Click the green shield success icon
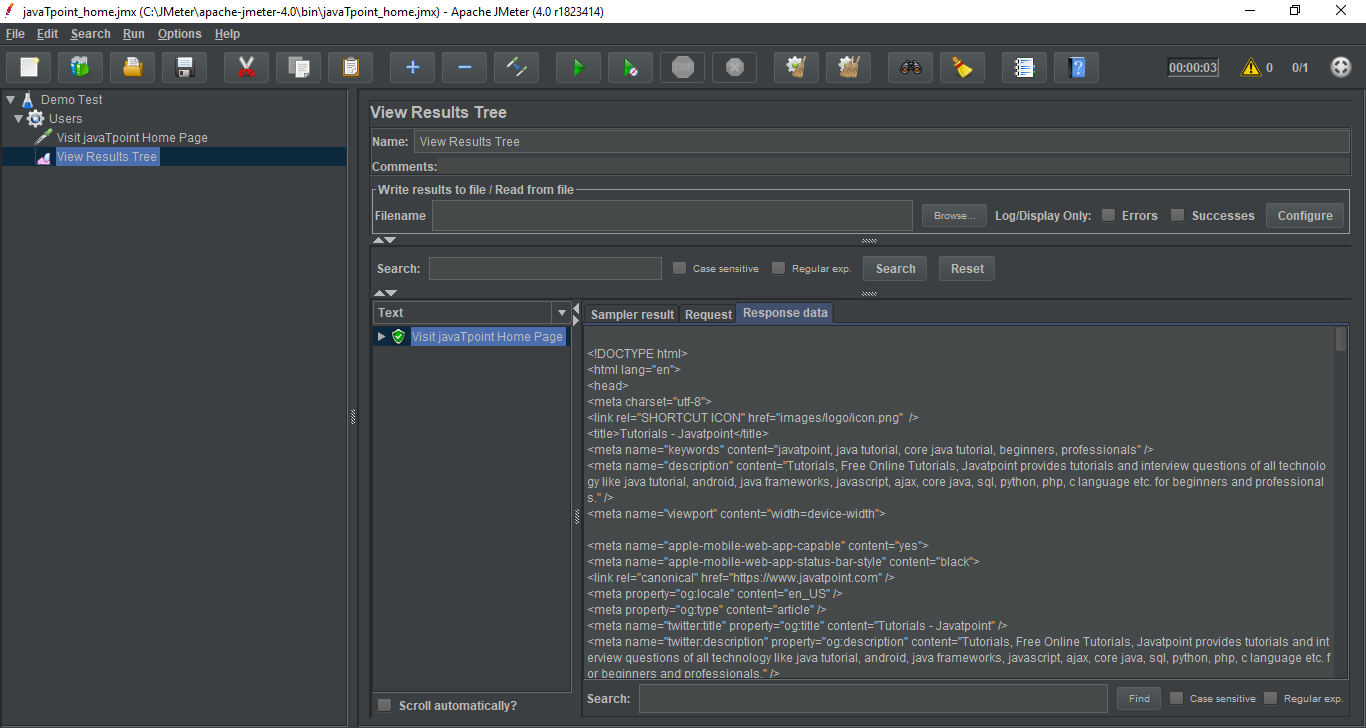1366x728 pixels. click(398, 337)
